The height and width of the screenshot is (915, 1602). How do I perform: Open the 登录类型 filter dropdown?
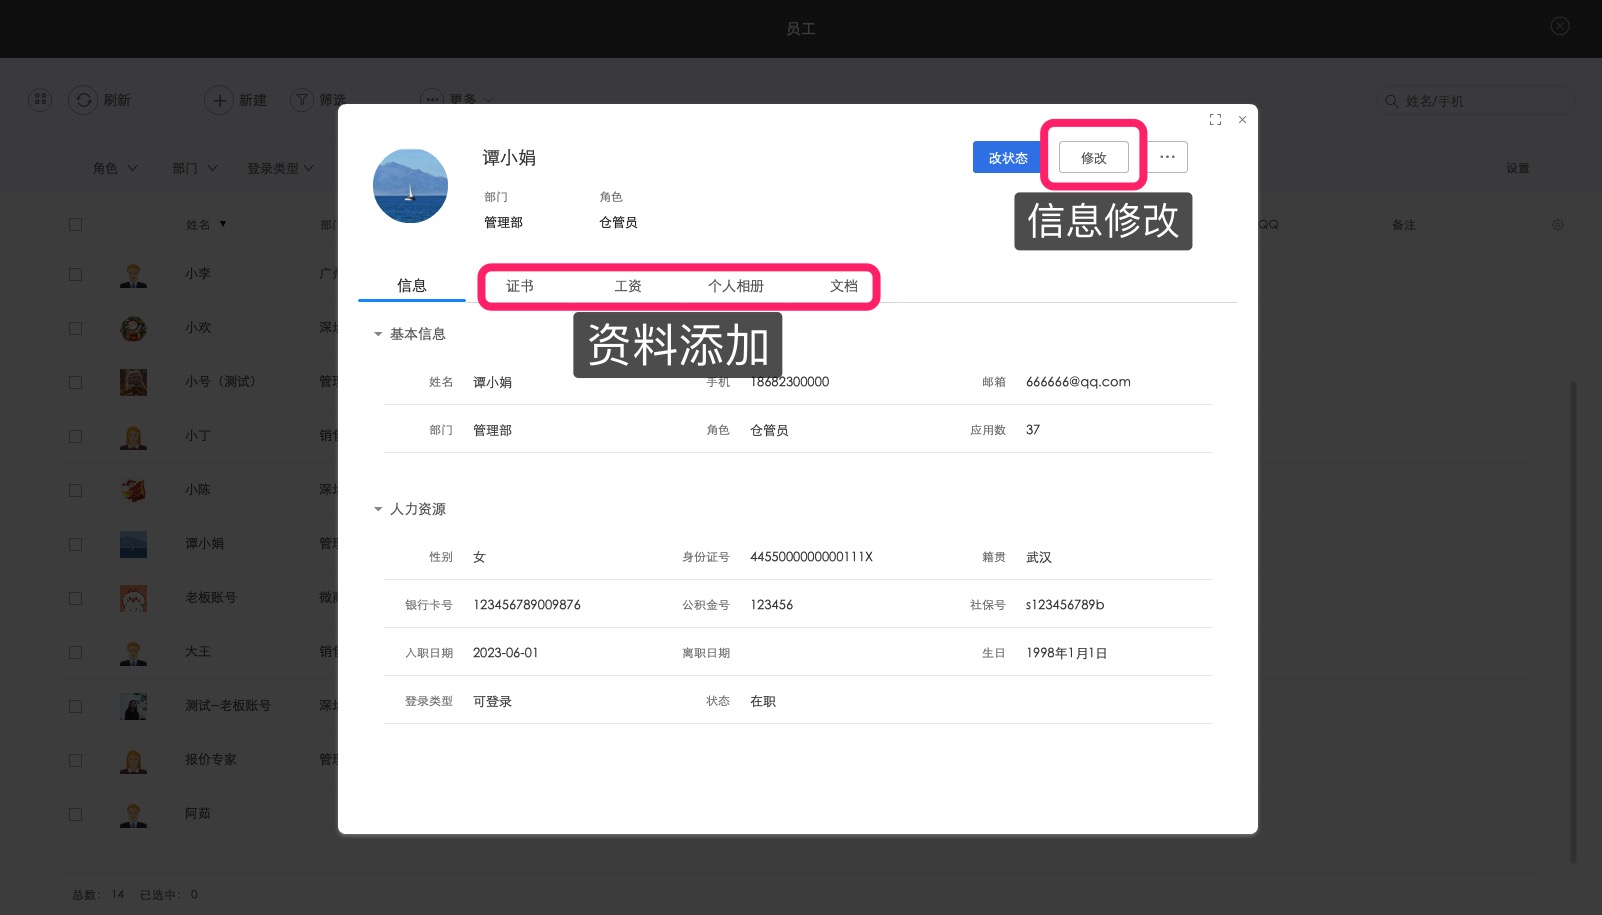(280, 168)
